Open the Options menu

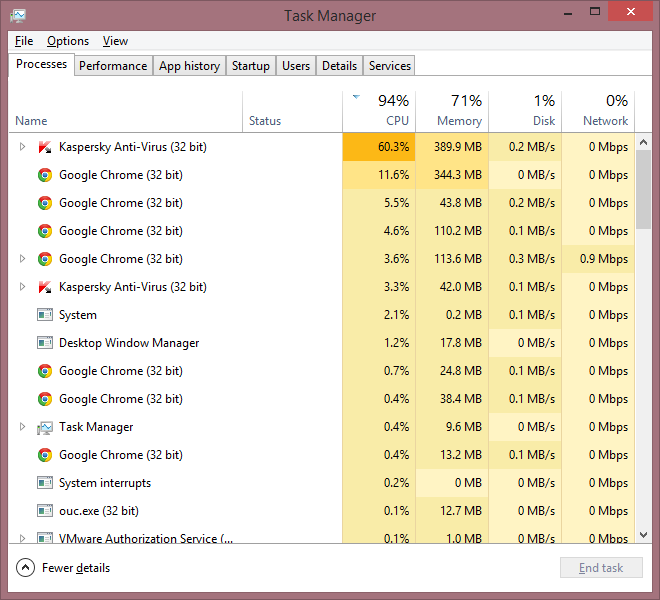point(68,41)
